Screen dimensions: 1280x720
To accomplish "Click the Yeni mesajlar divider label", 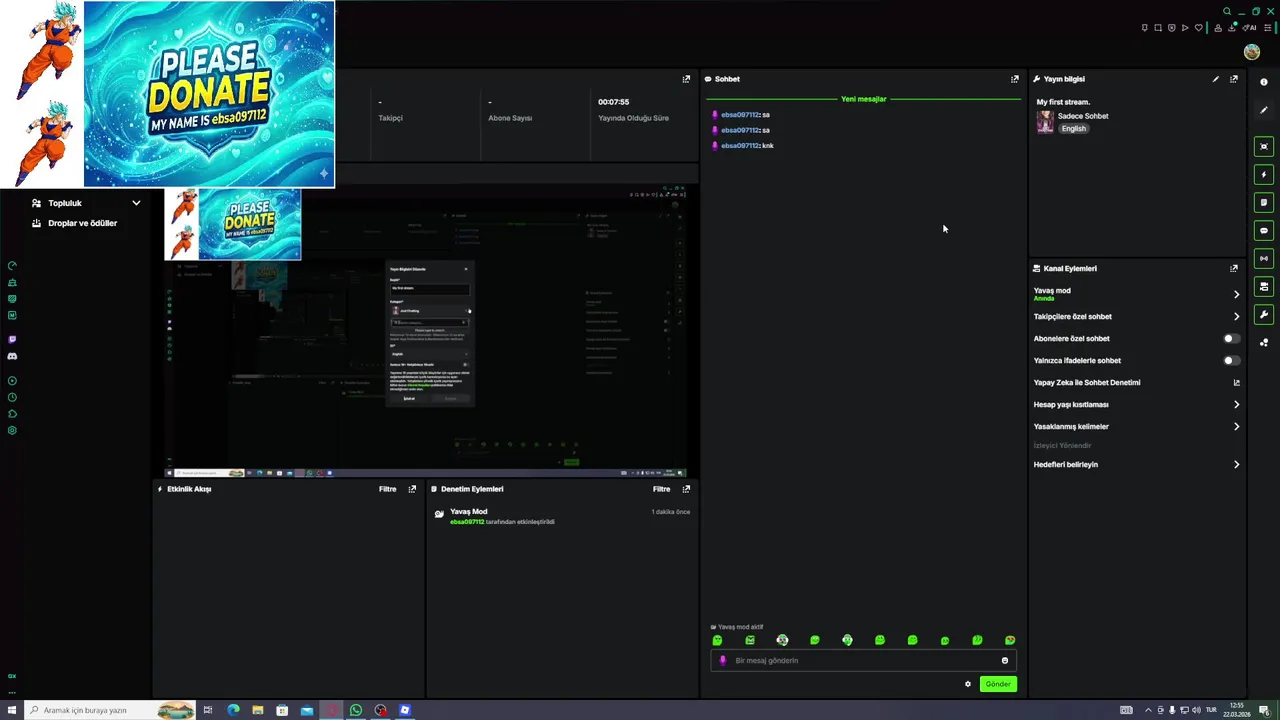I will click(x=863, y=99).
